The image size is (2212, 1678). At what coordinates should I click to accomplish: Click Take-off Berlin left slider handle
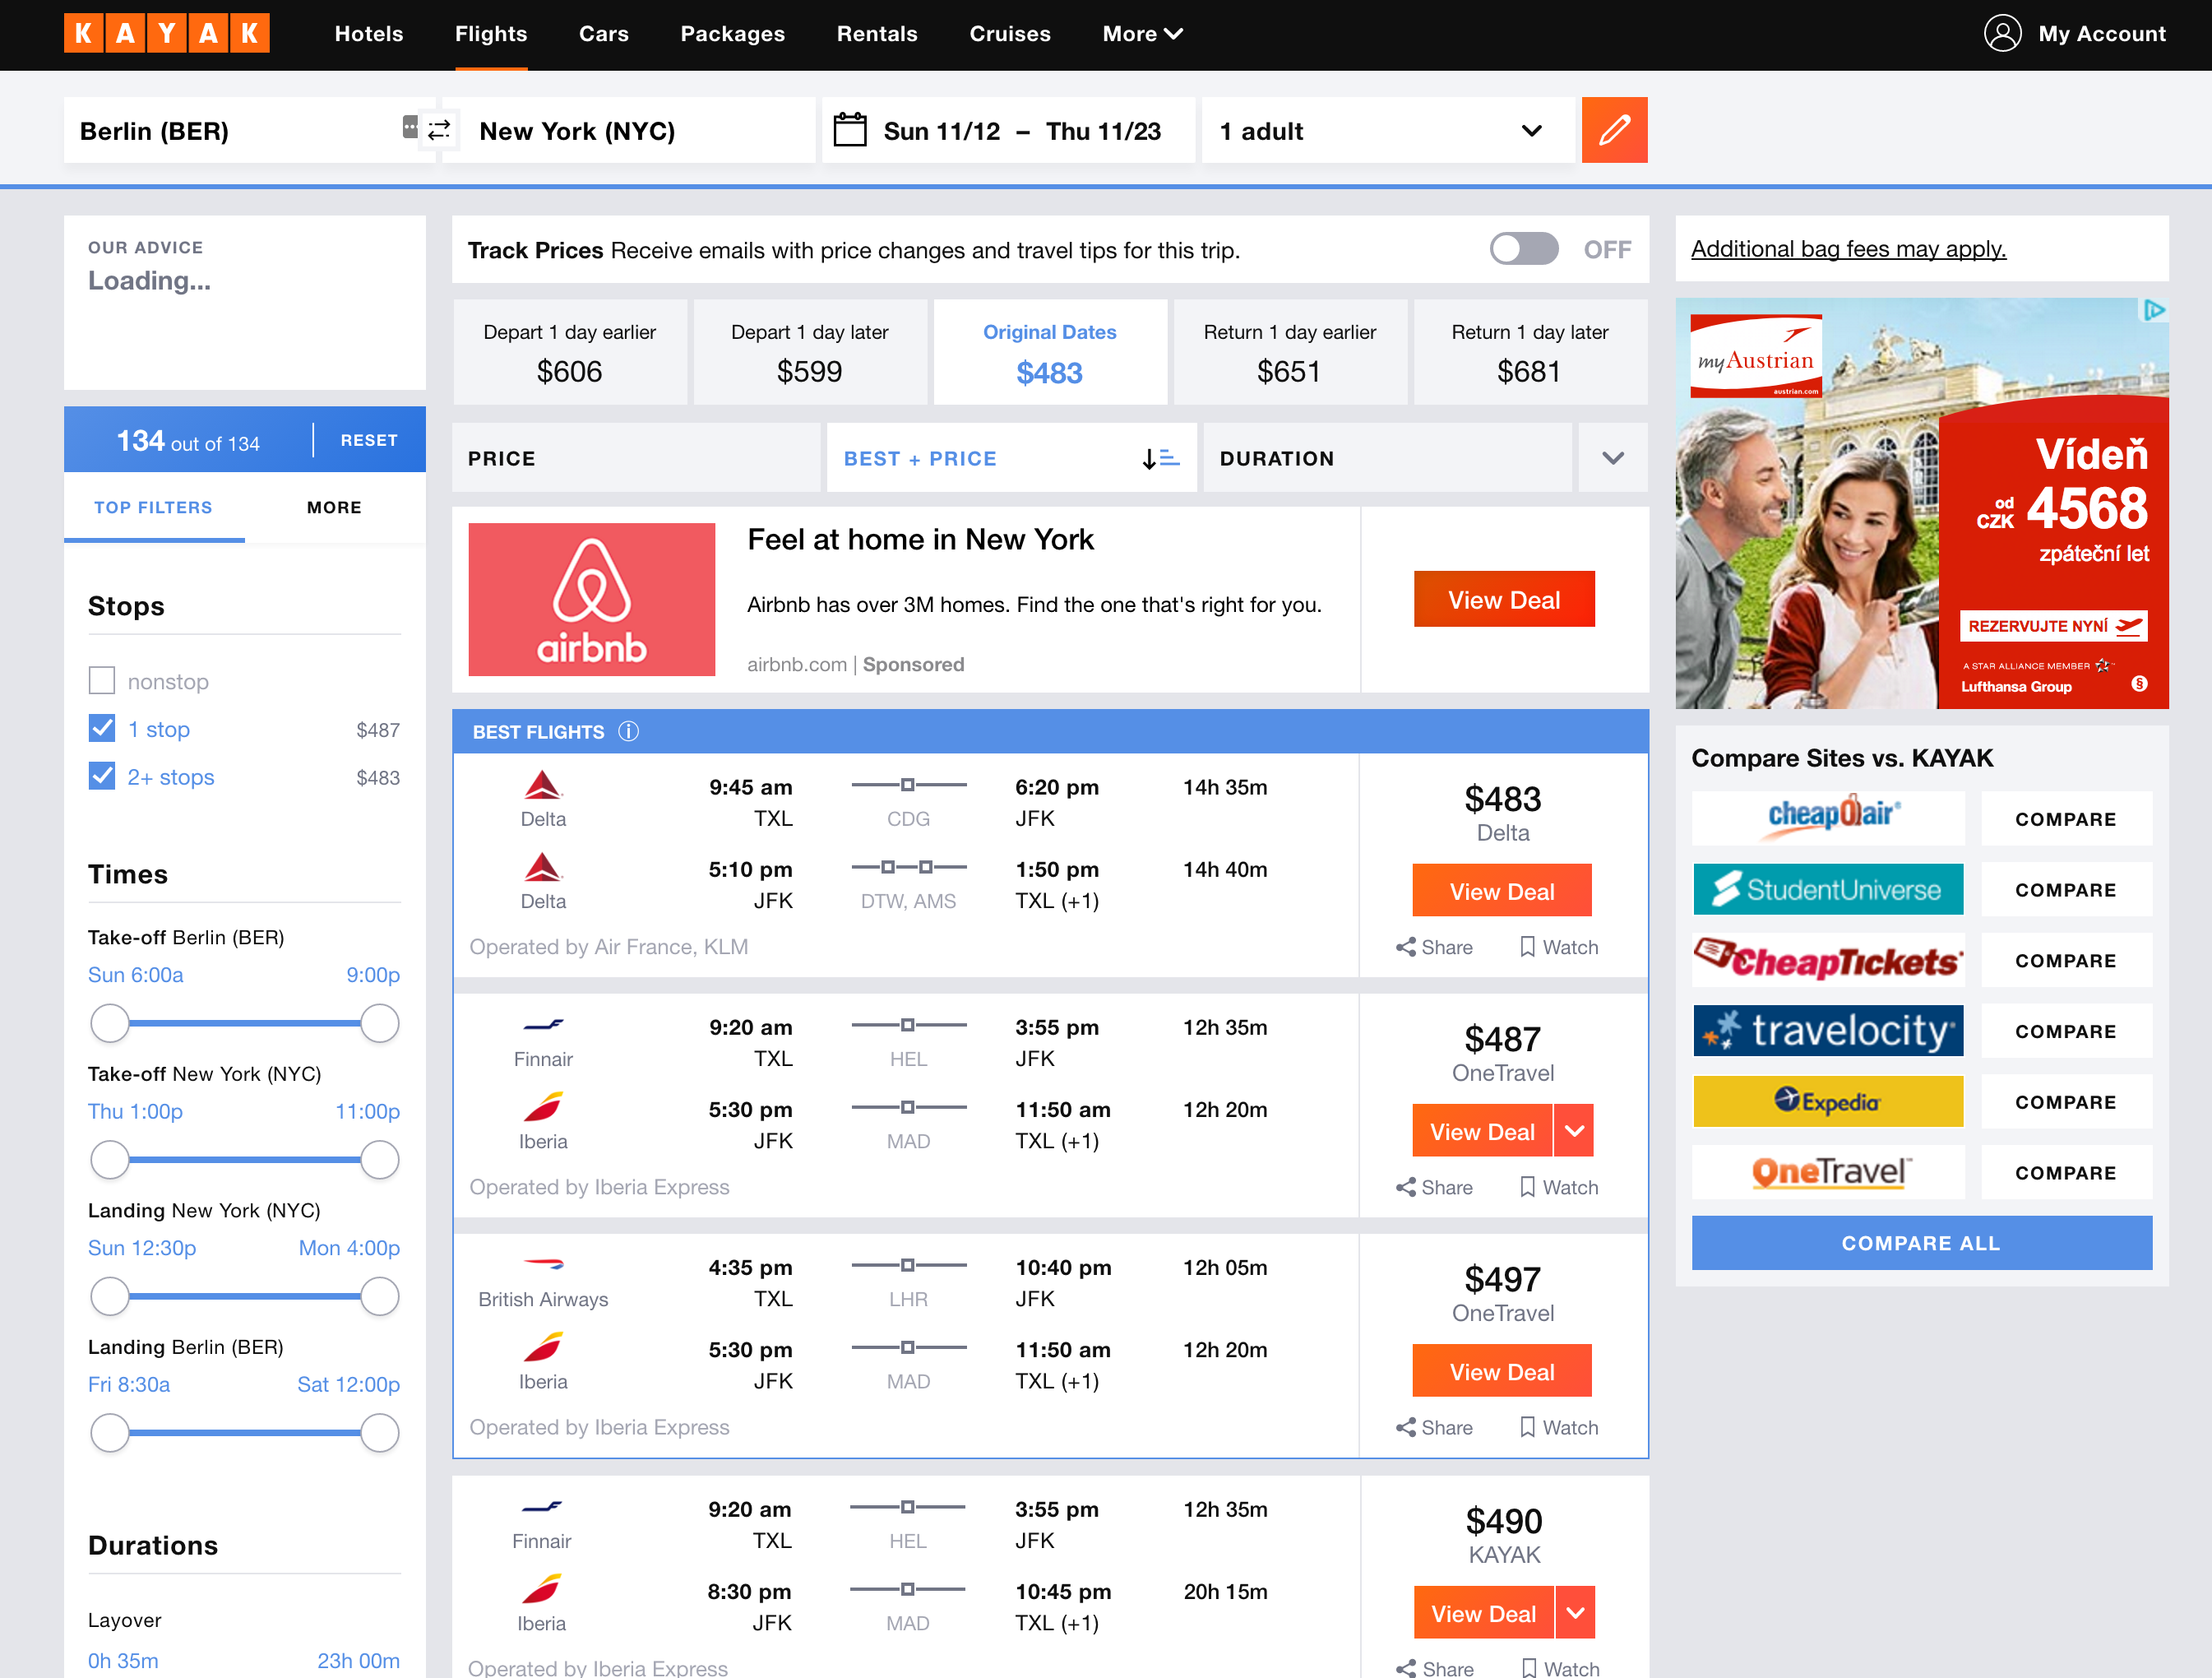[110, 1023]
